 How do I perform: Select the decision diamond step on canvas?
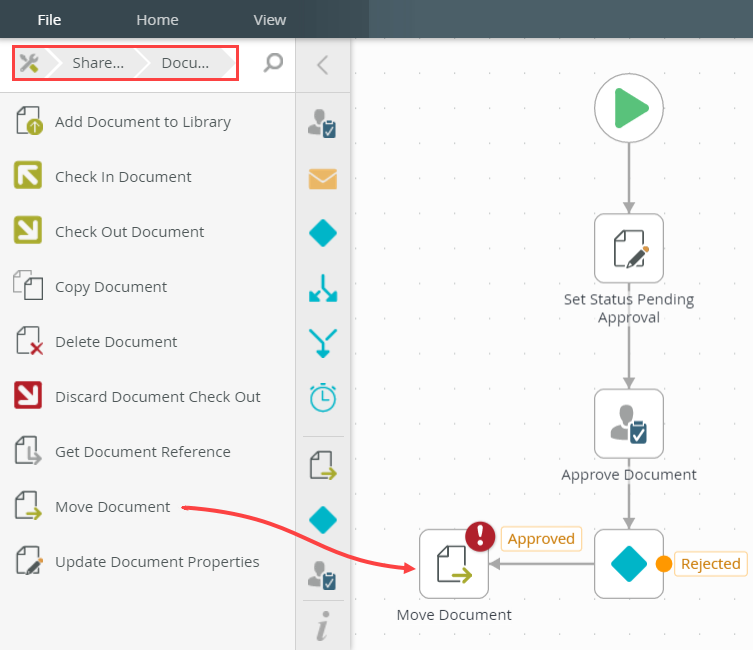click(629, 564)
